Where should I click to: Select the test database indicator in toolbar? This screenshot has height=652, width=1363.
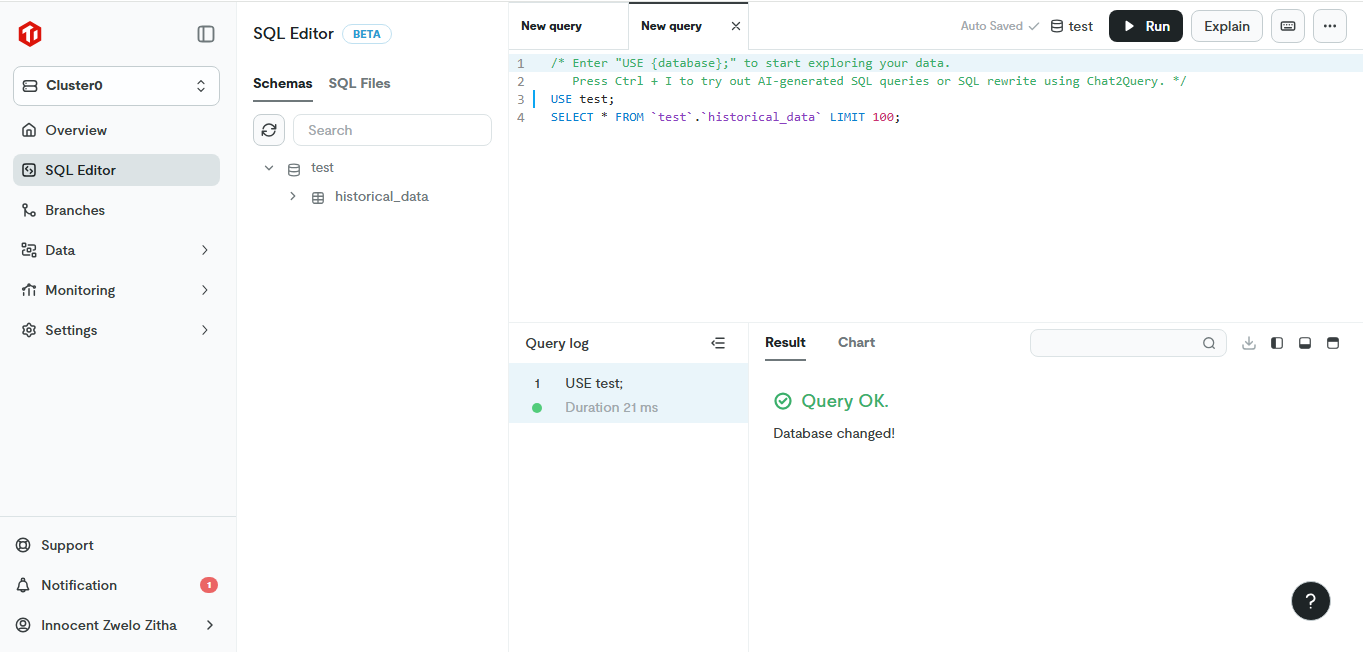[x=1072, y=26]
